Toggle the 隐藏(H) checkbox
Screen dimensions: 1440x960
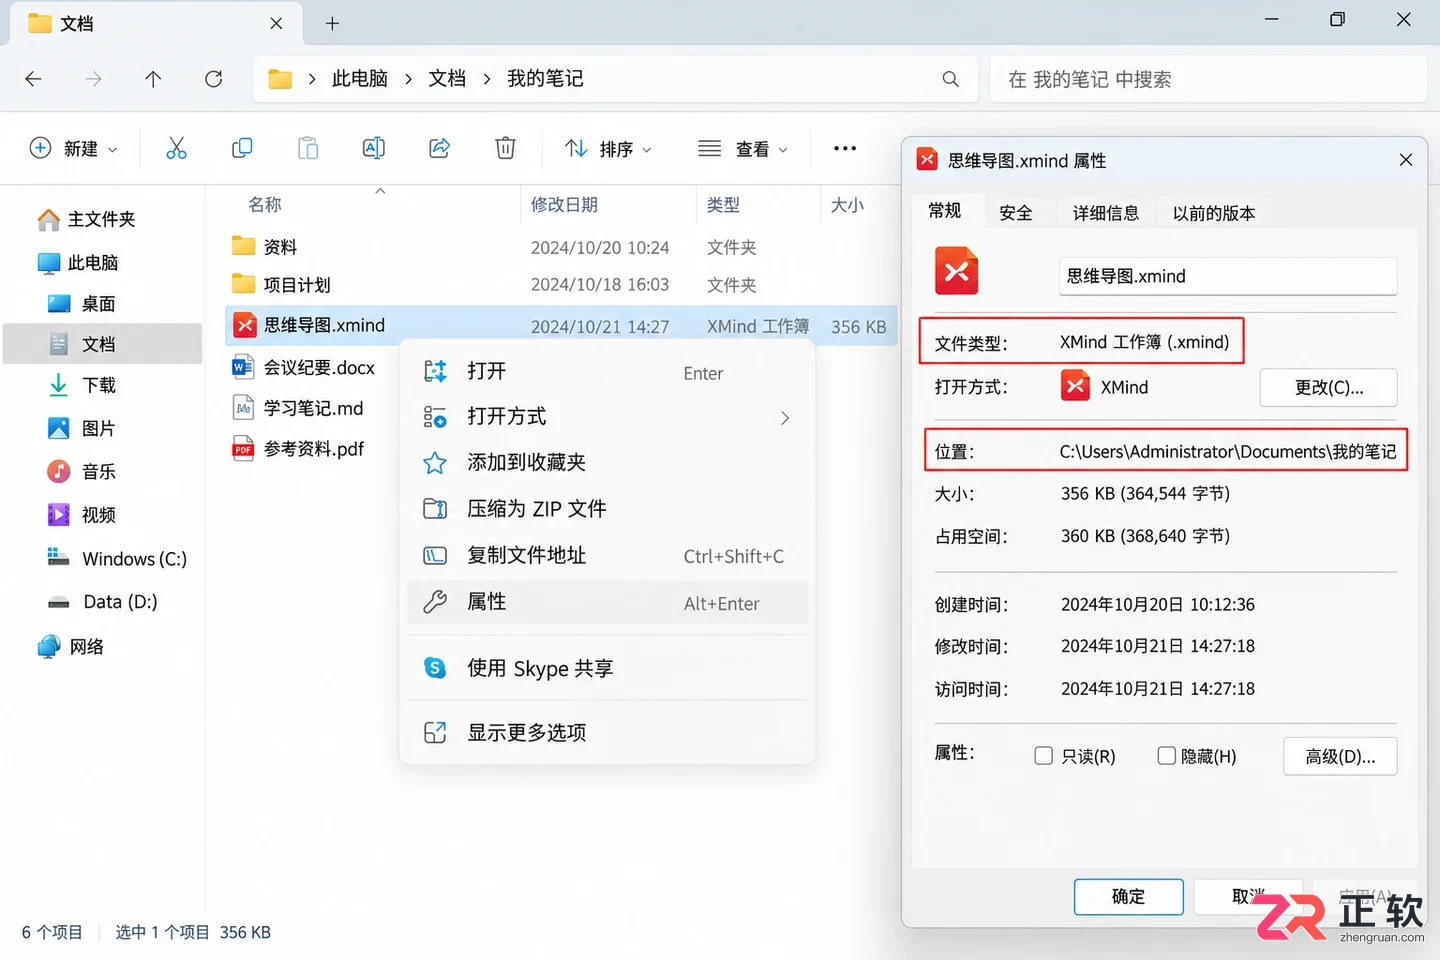tap(1166, 756)
